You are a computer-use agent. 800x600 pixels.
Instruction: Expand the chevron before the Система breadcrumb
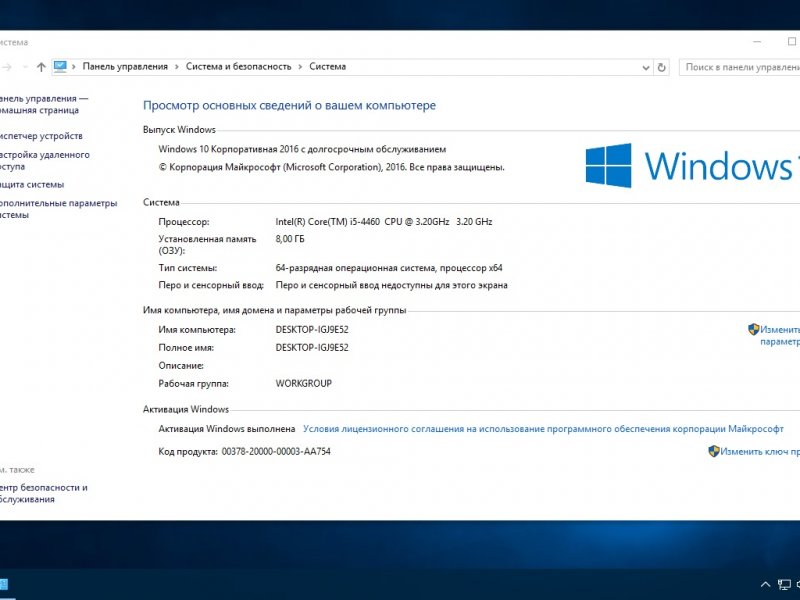click(300, 67)
